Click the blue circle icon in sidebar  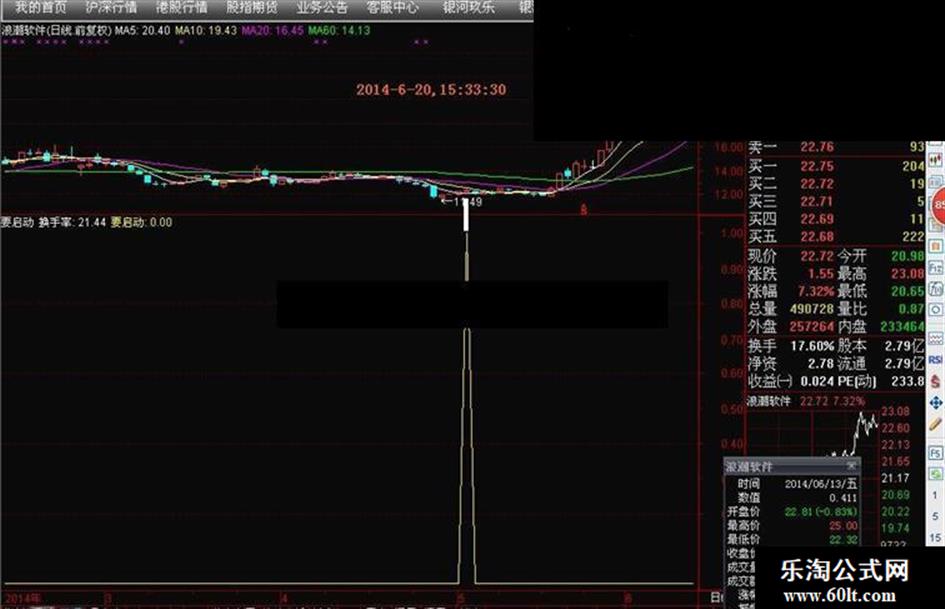click(935, 310)
